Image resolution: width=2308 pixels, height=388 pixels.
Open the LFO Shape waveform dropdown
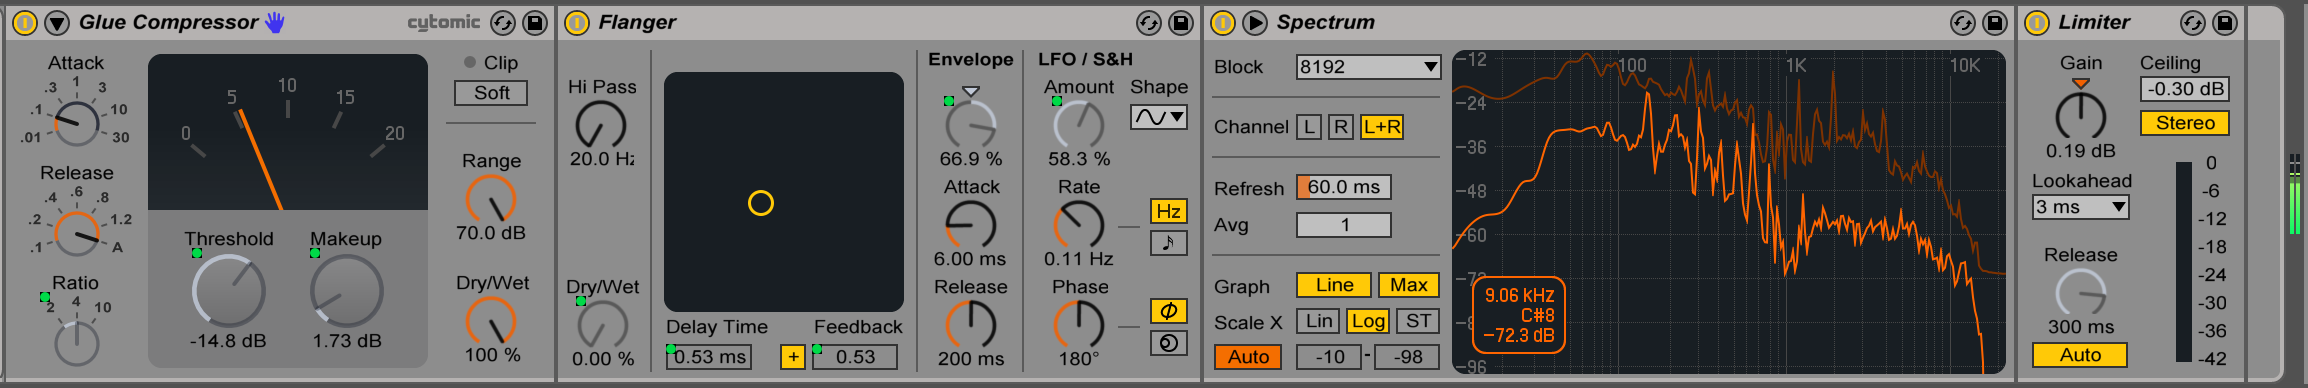click(x=1159, y=117)
